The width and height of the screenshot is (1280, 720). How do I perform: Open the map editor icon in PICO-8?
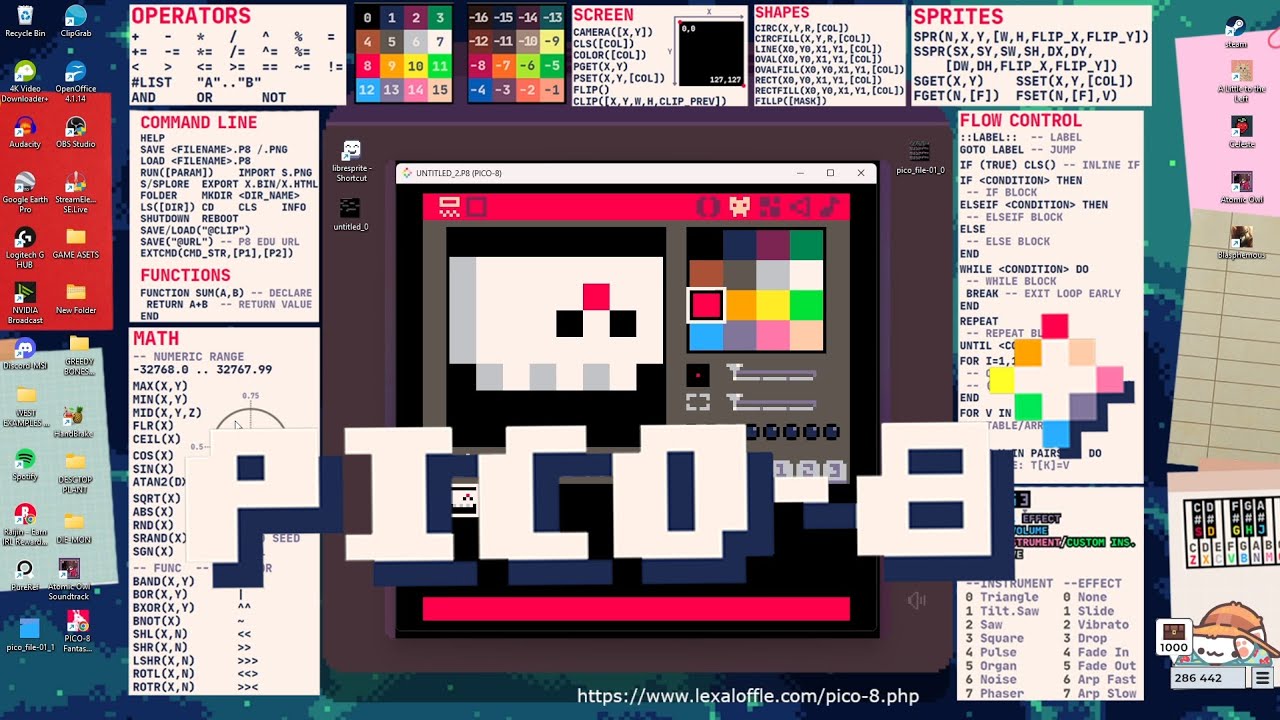click(x=769, y=207)
